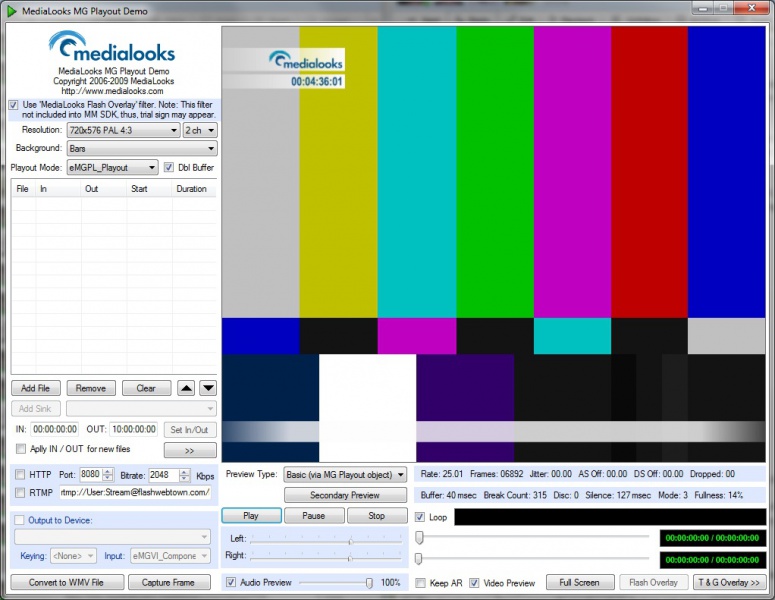The height and width of the screenshot is (600, 775).
Task: Open the Resolution 720x576 PAL 4:3 dropdown
Action: point(124,130)
